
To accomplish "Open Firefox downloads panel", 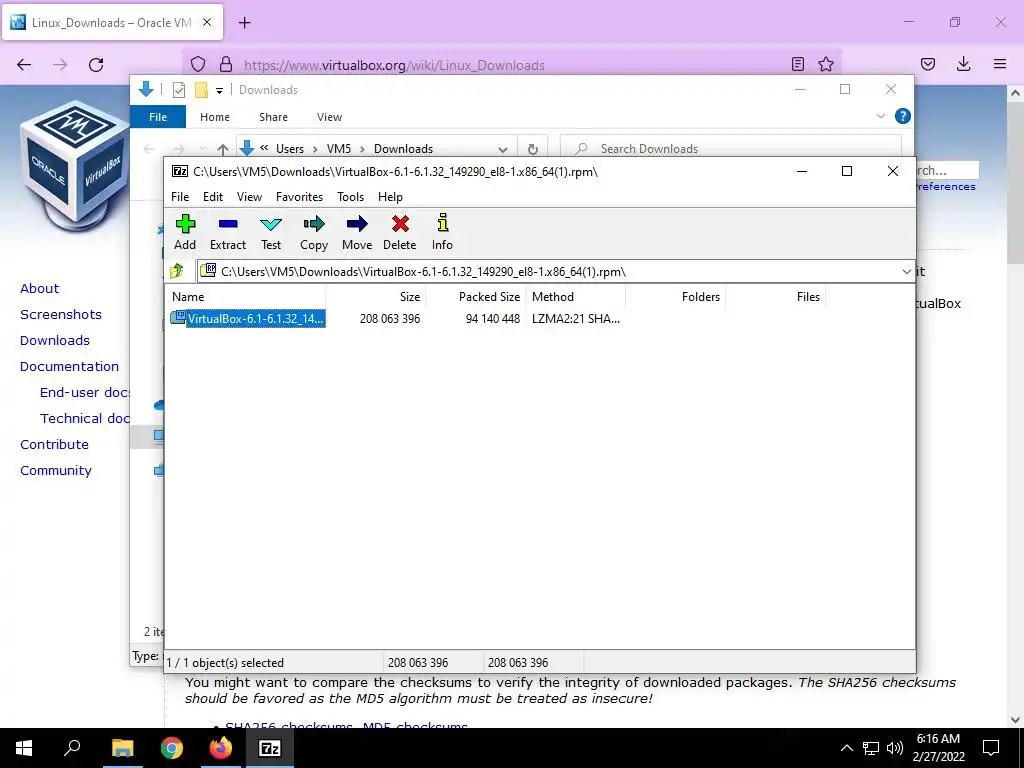I will (963, 64).
